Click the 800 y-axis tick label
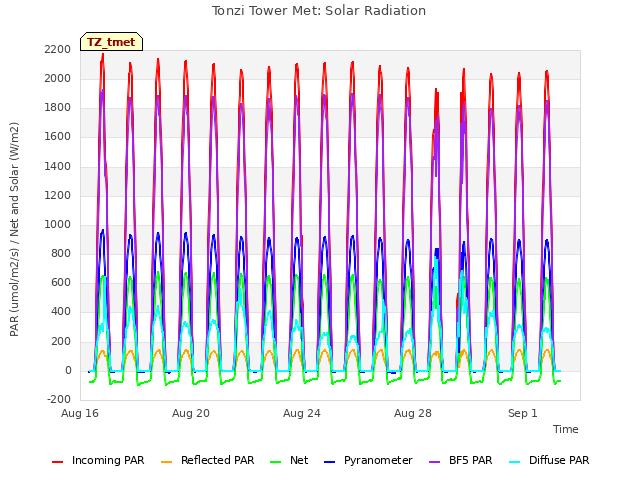640x480 pixels. [x=61, y=253]
